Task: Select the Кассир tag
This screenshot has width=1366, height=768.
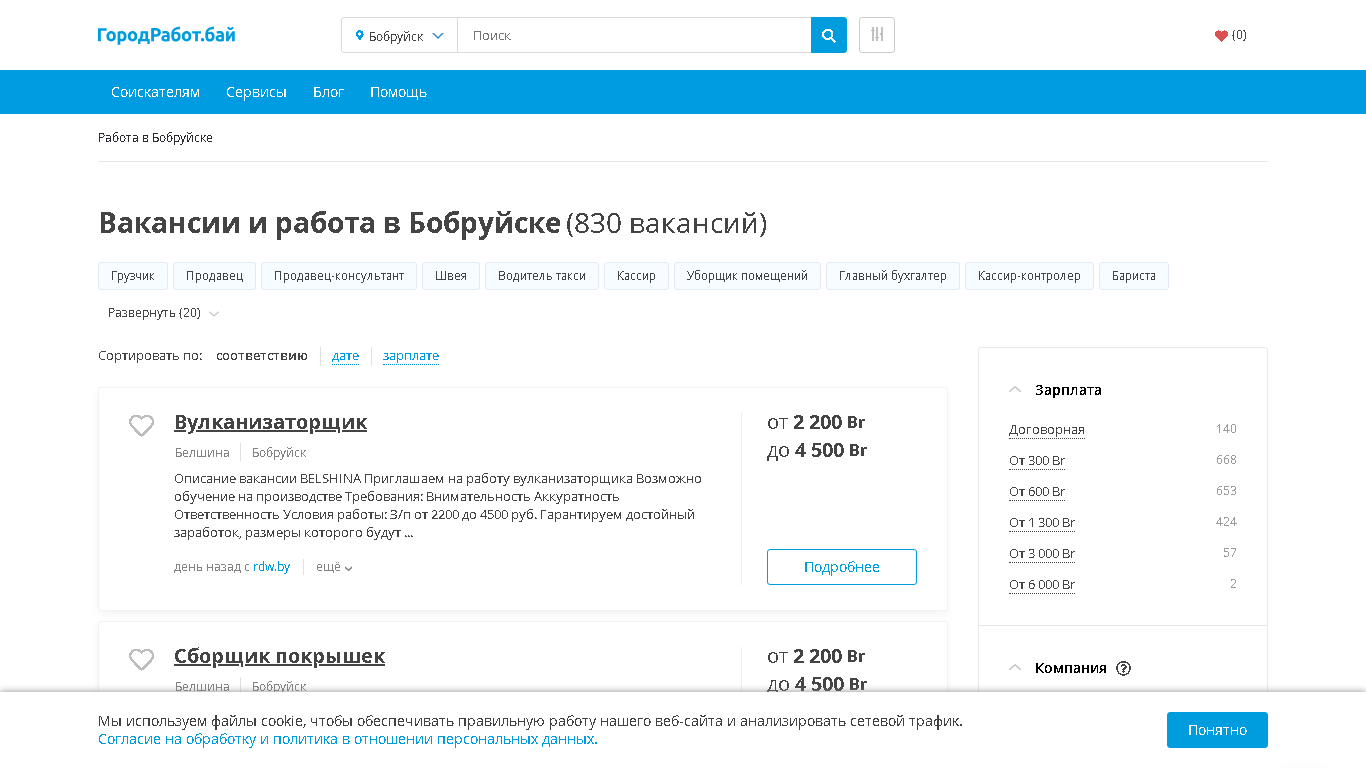Action: coord(636,276)
